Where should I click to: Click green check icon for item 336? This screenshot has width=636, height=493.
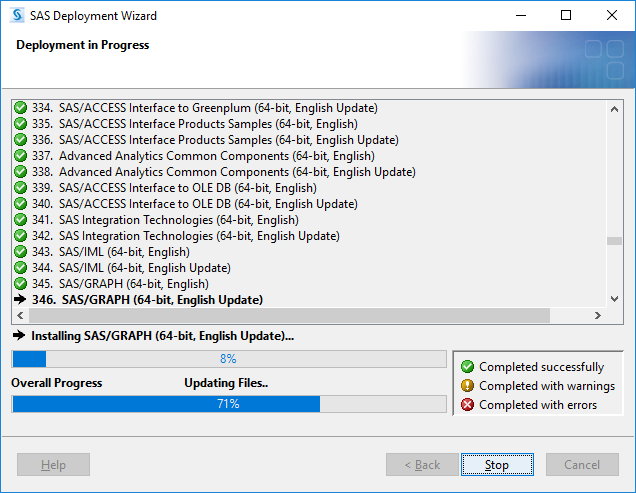(x=20, y=140)
